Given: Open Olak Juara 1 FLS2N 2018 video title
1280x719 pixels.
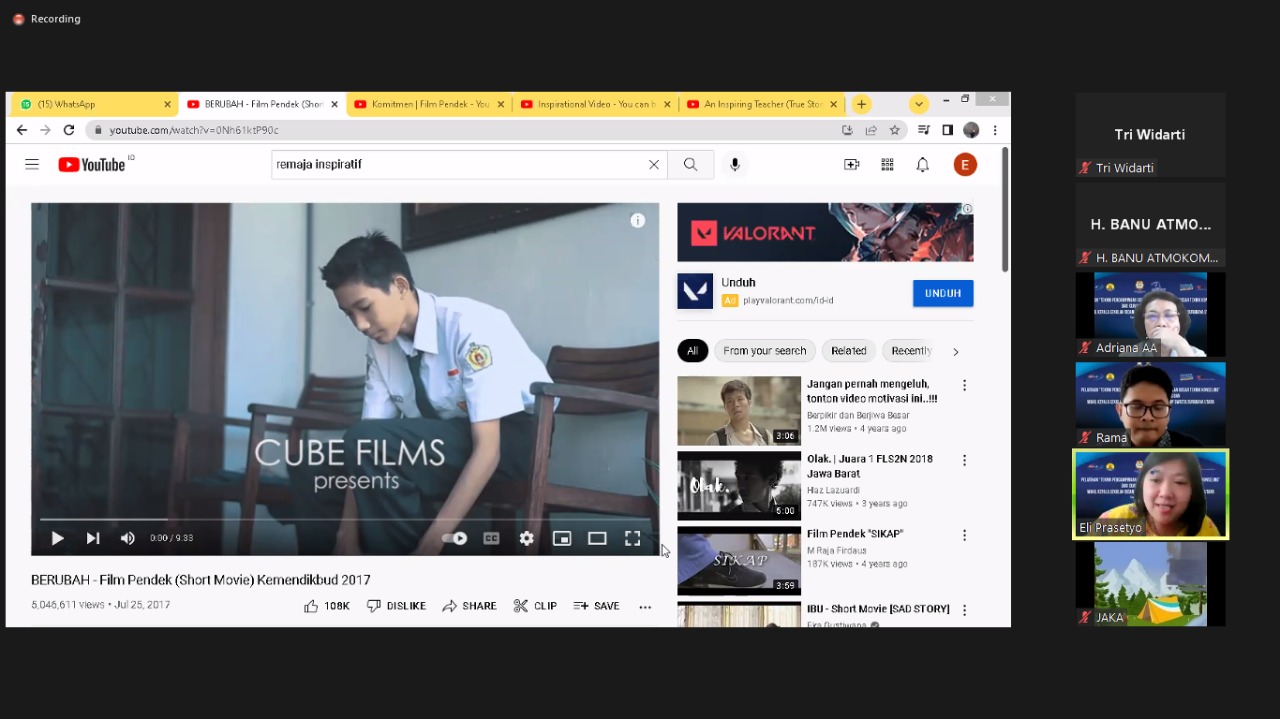Looking at the screenshot, I should coord(870,466).
